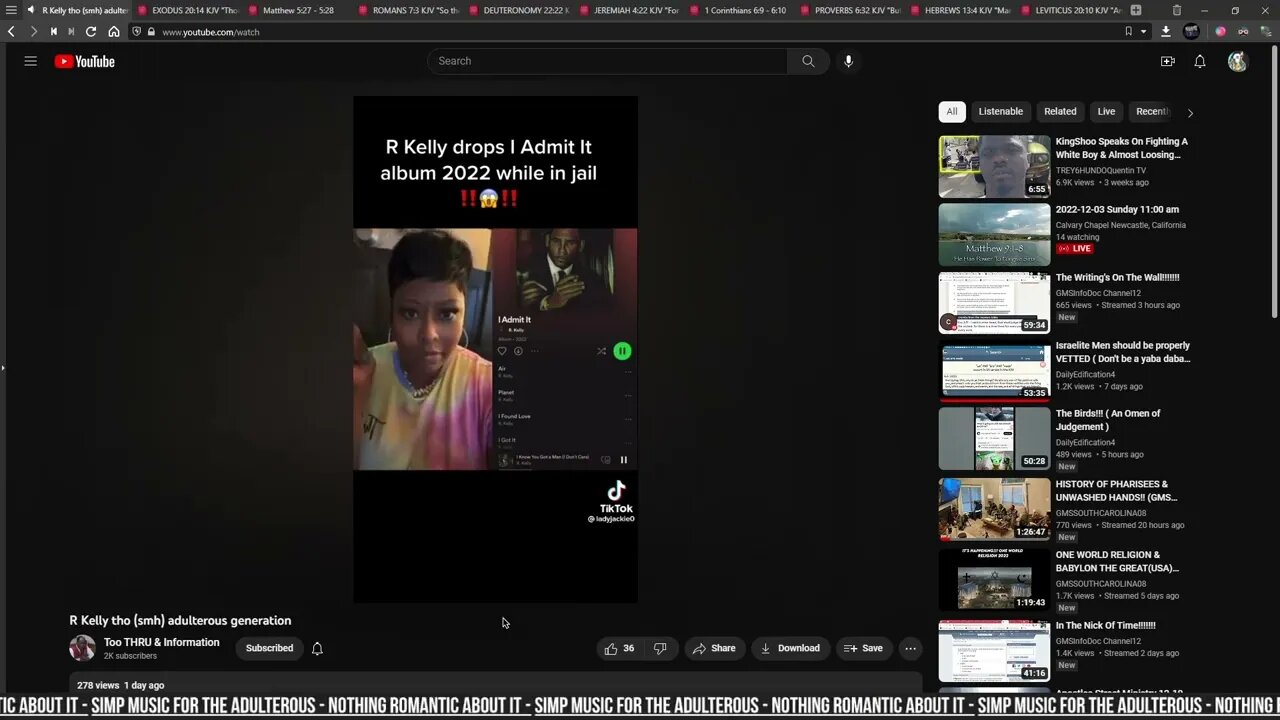1280x720 pixels.
Task: Go to the browser home page
Action: coord(114,32)
